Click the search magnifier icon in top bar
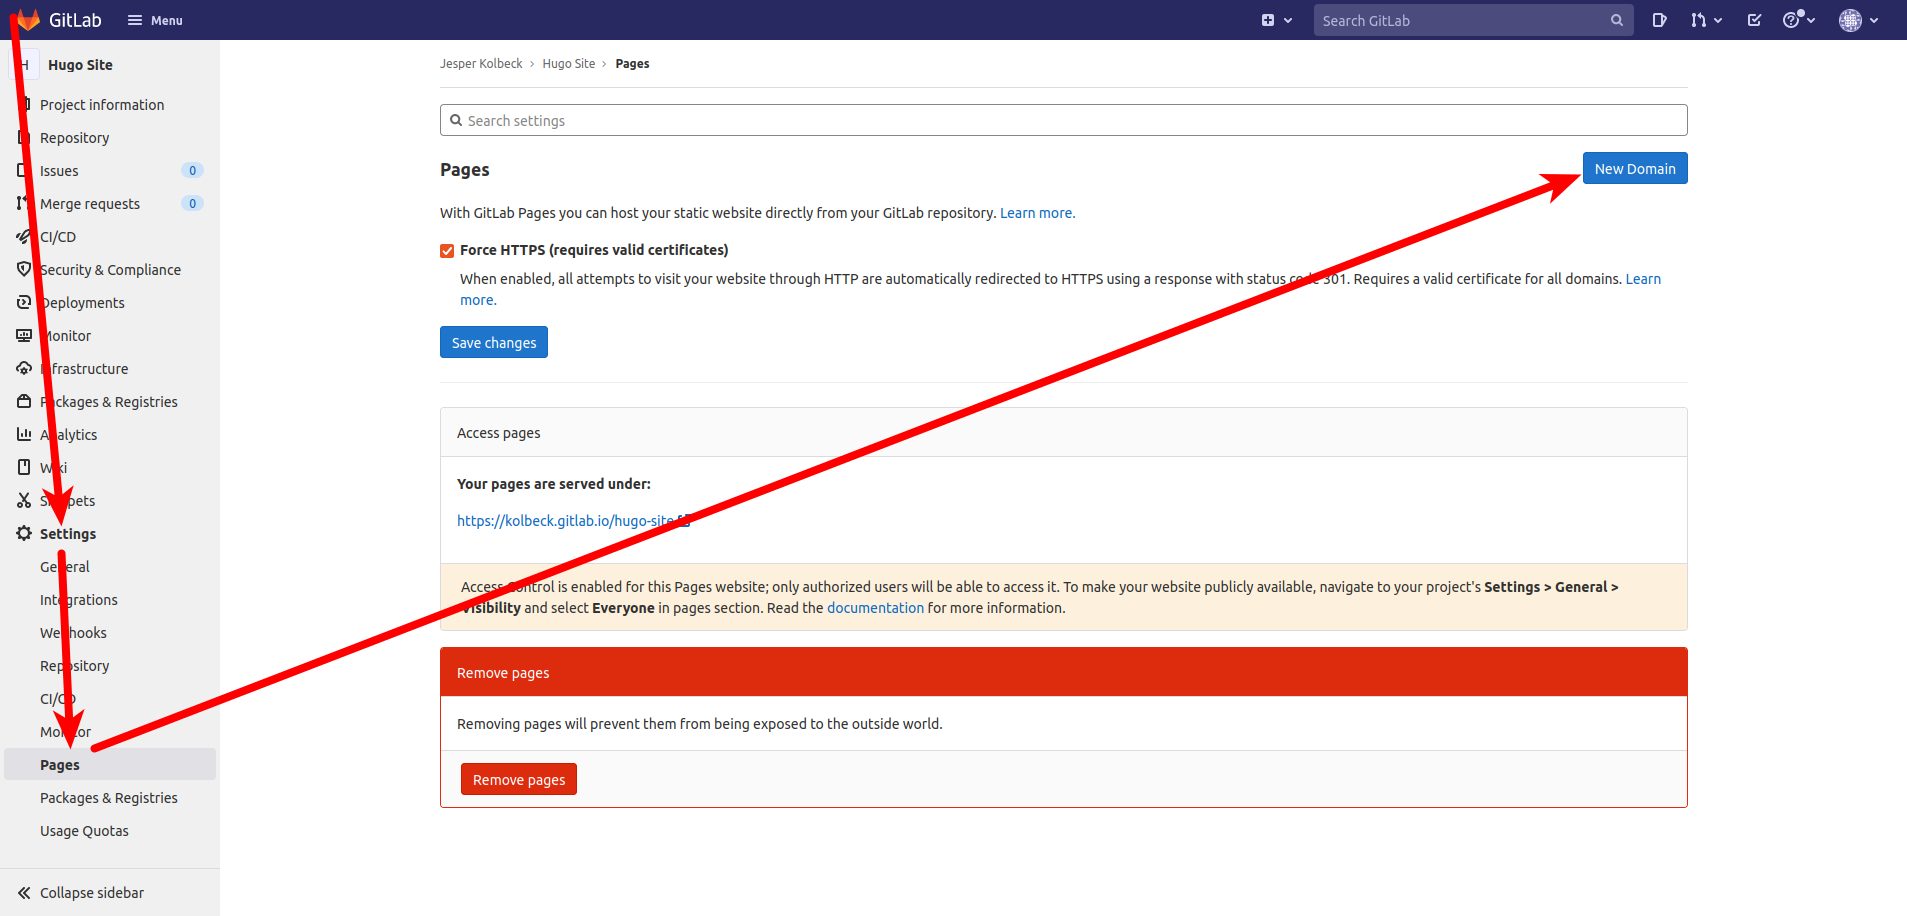Viewport: 1907px width, 916px height. coord(1617,20)
